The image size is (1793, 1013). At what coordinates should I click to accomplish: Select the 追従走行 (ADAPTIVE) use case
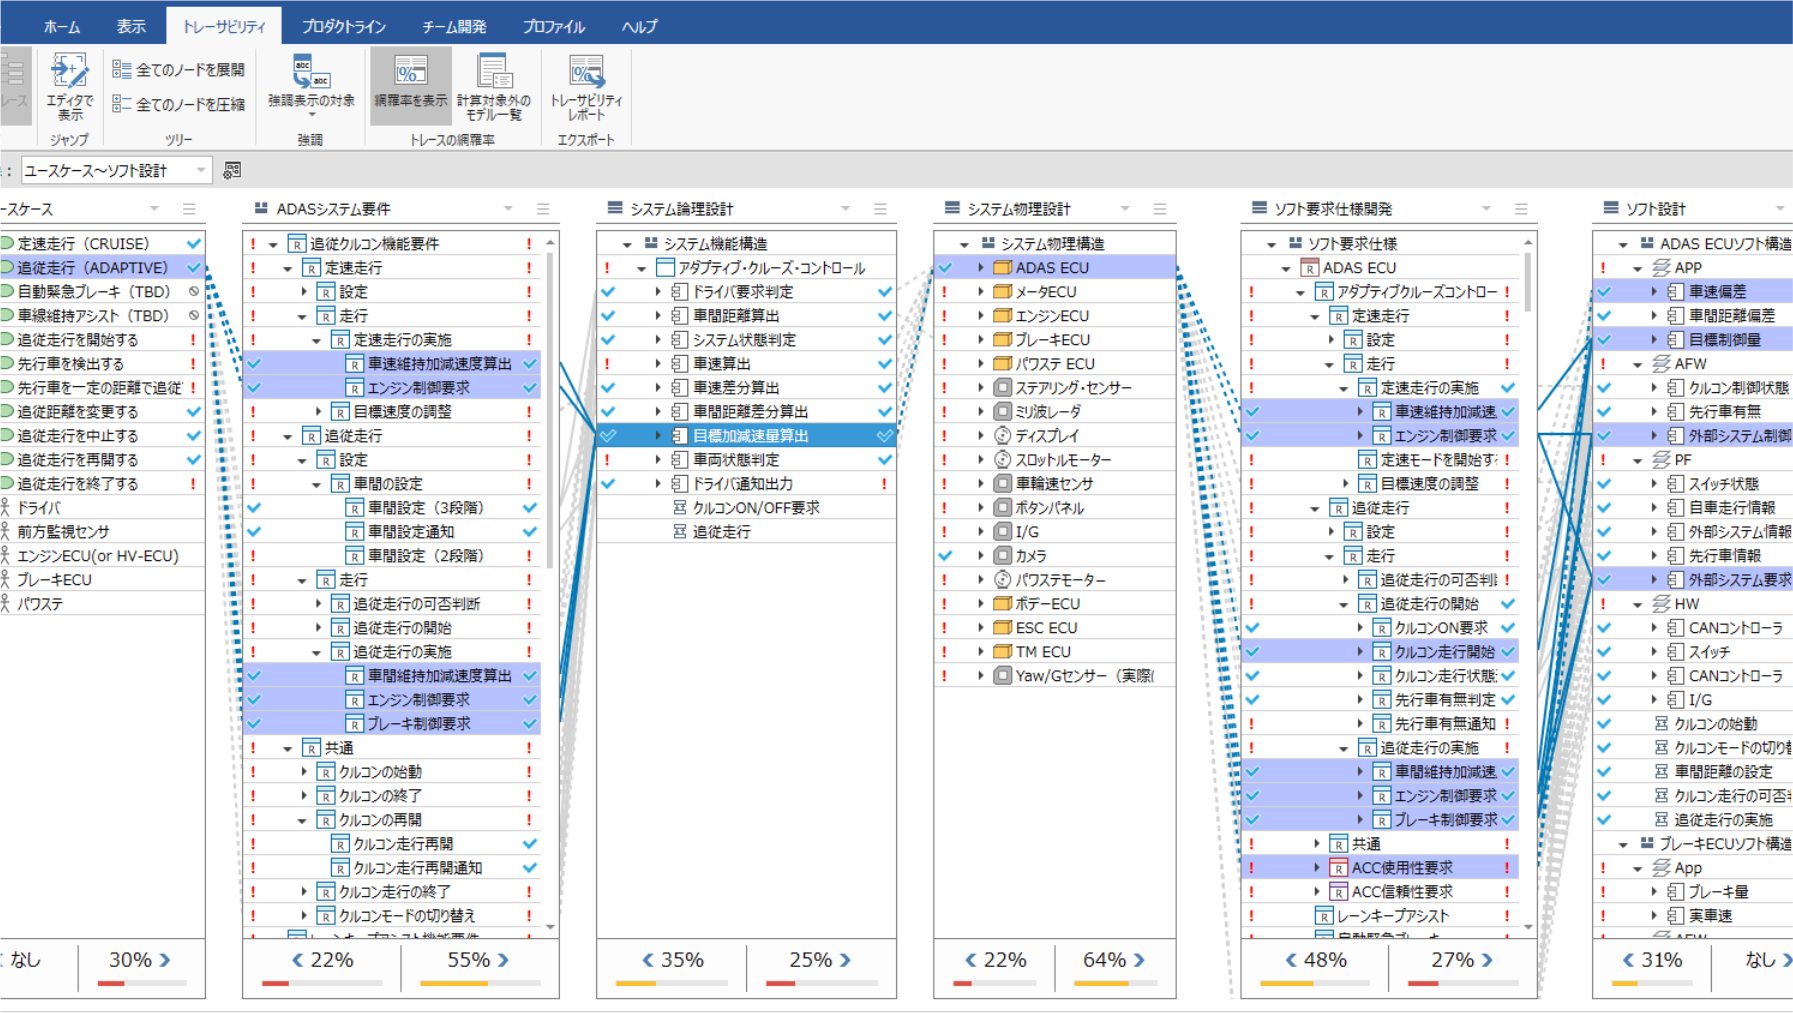(102, 268)
